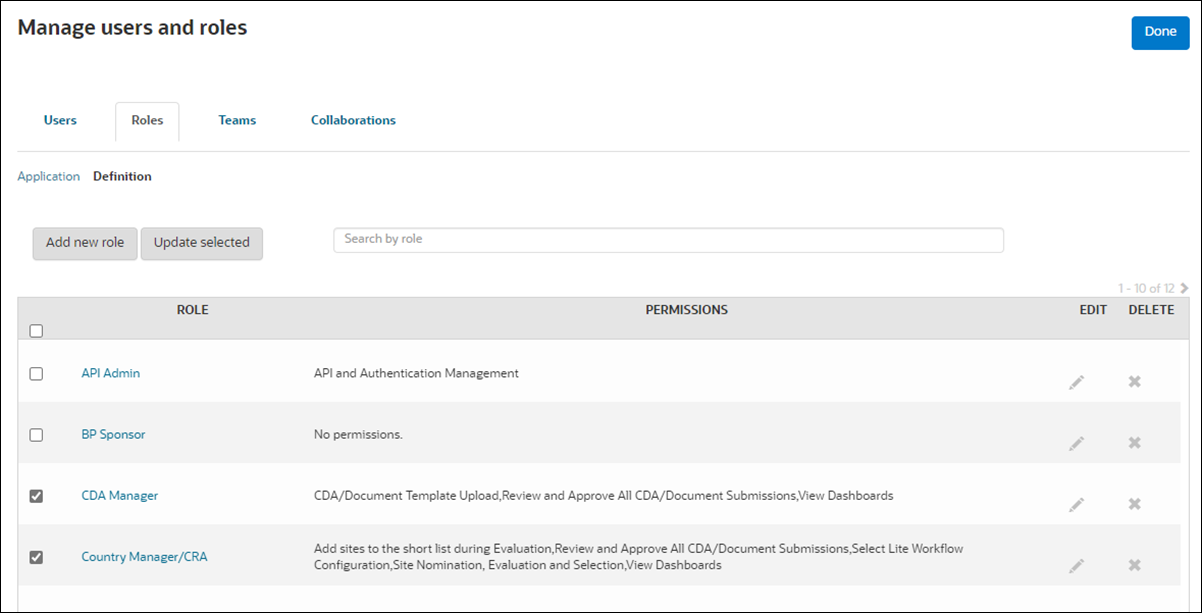
Task: Focus the Search by role field
Action: point(668,240)
